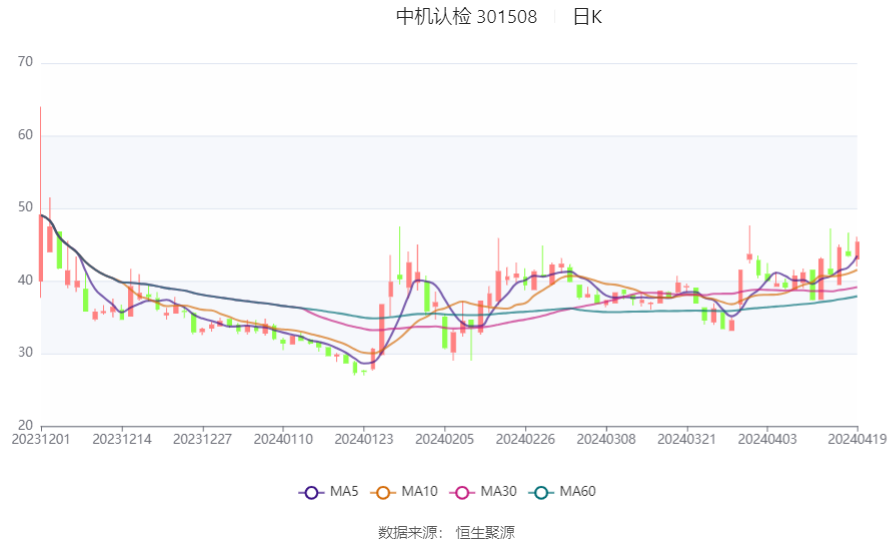The image size is (893, 542).
Task: Click the 20240308 x-axis date label
Action: pyautogui.click(x=606, y=440)
